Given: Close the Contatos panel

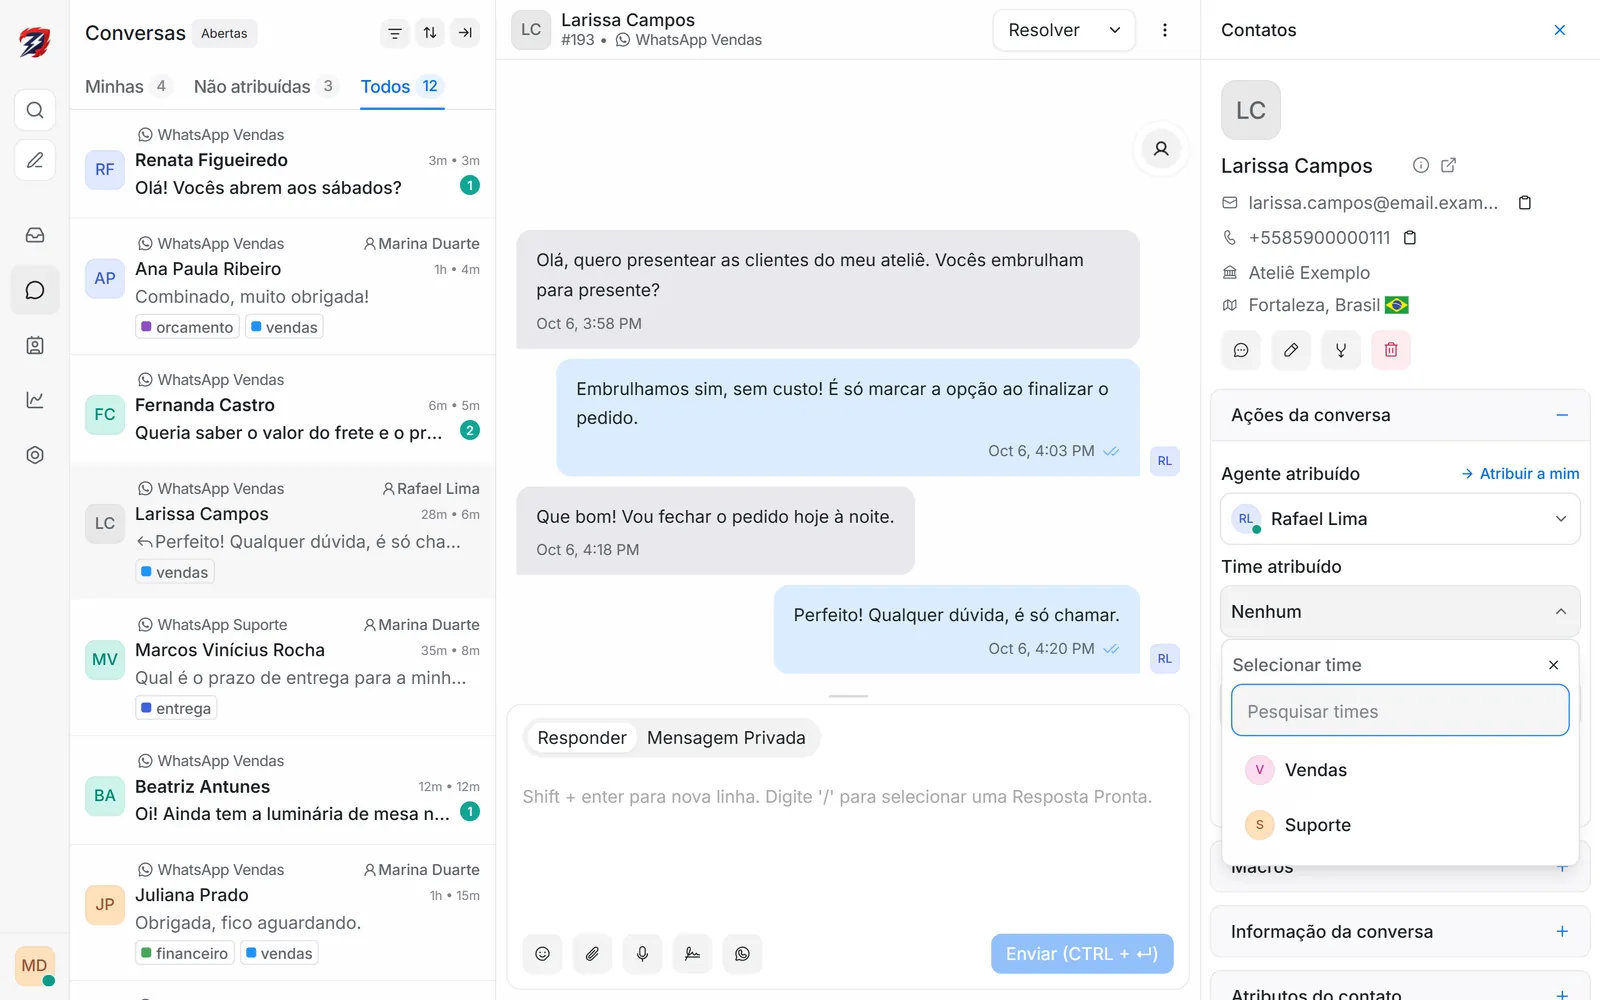Looking at the screenshot, I should pyautogui.click(x=1559, y=30).
